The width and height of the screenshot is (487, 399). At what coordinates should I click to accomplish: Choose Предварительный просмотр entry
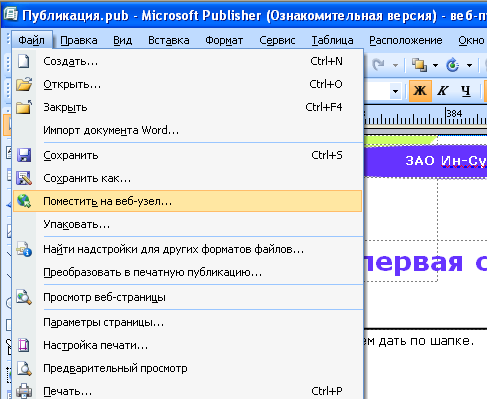pos(187,368)
